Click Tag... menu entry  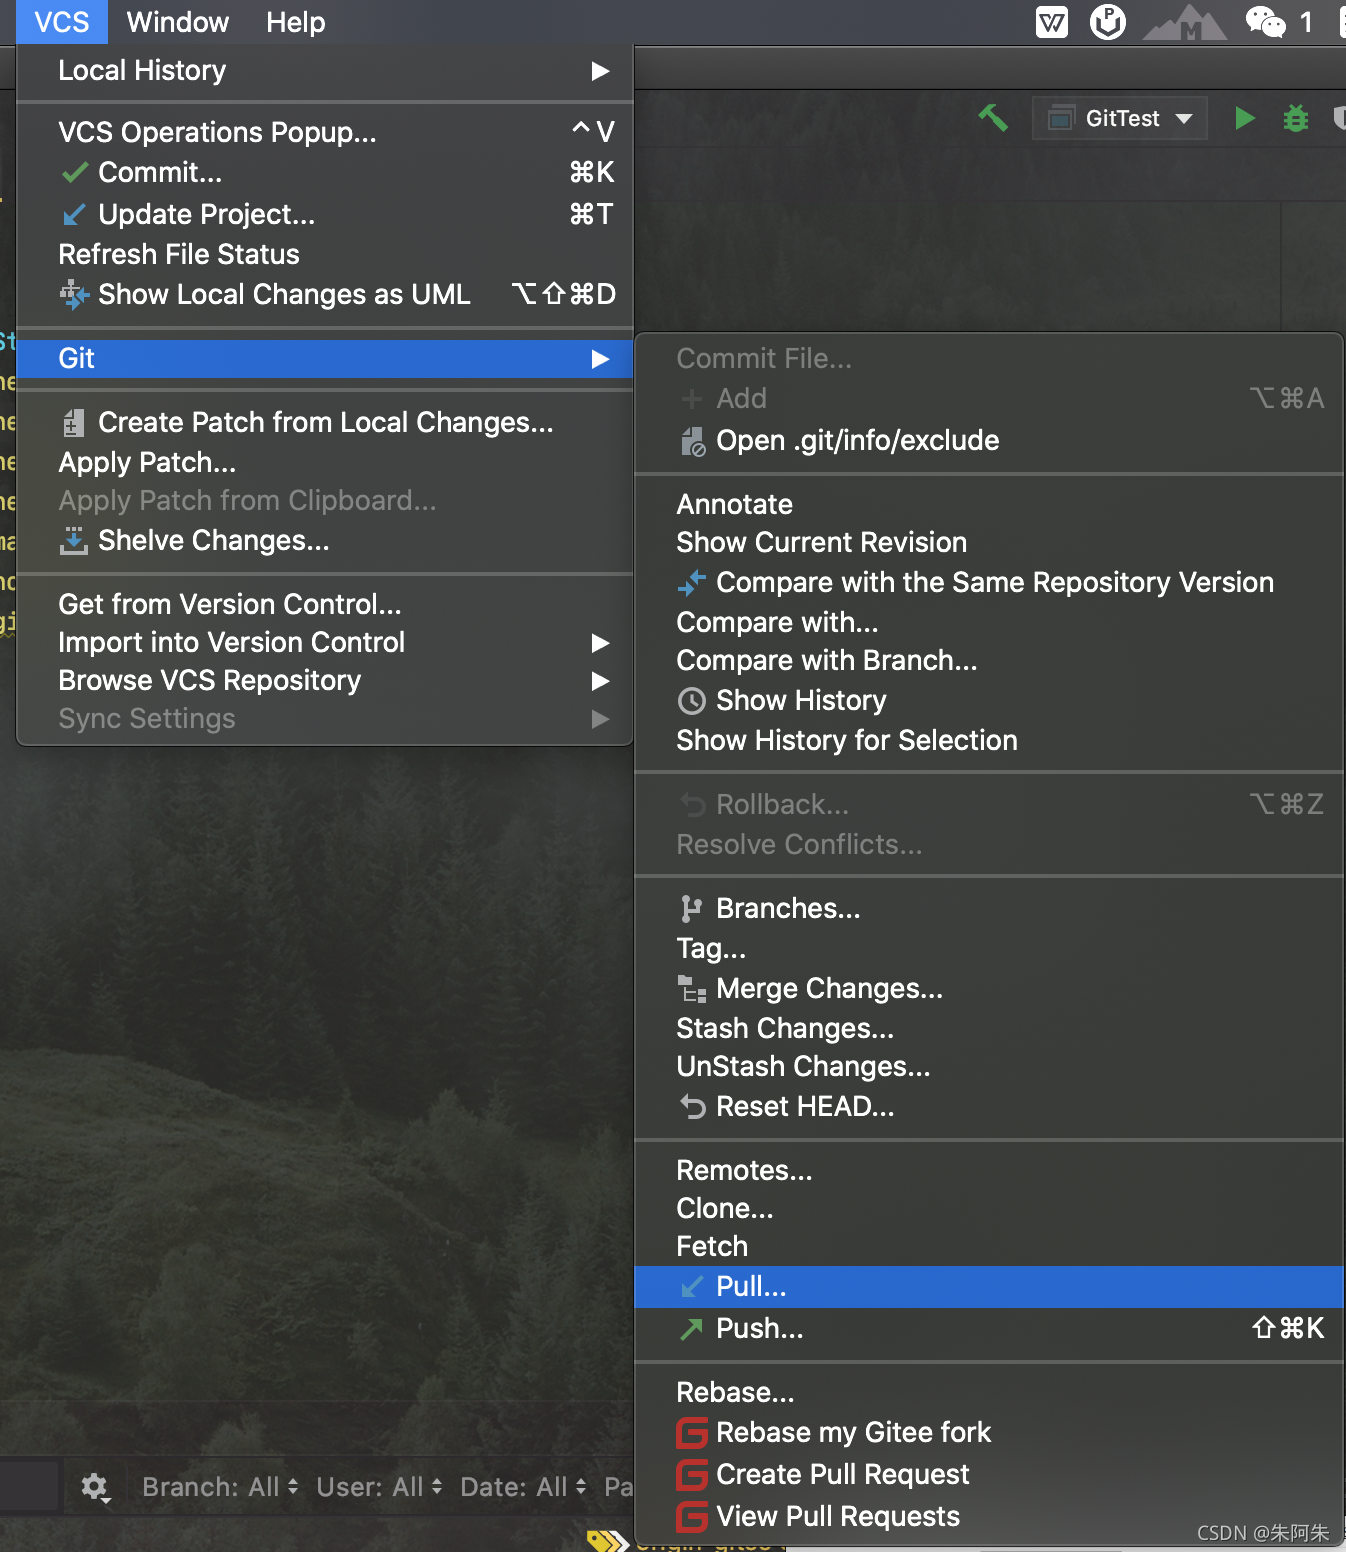[988, 948]
